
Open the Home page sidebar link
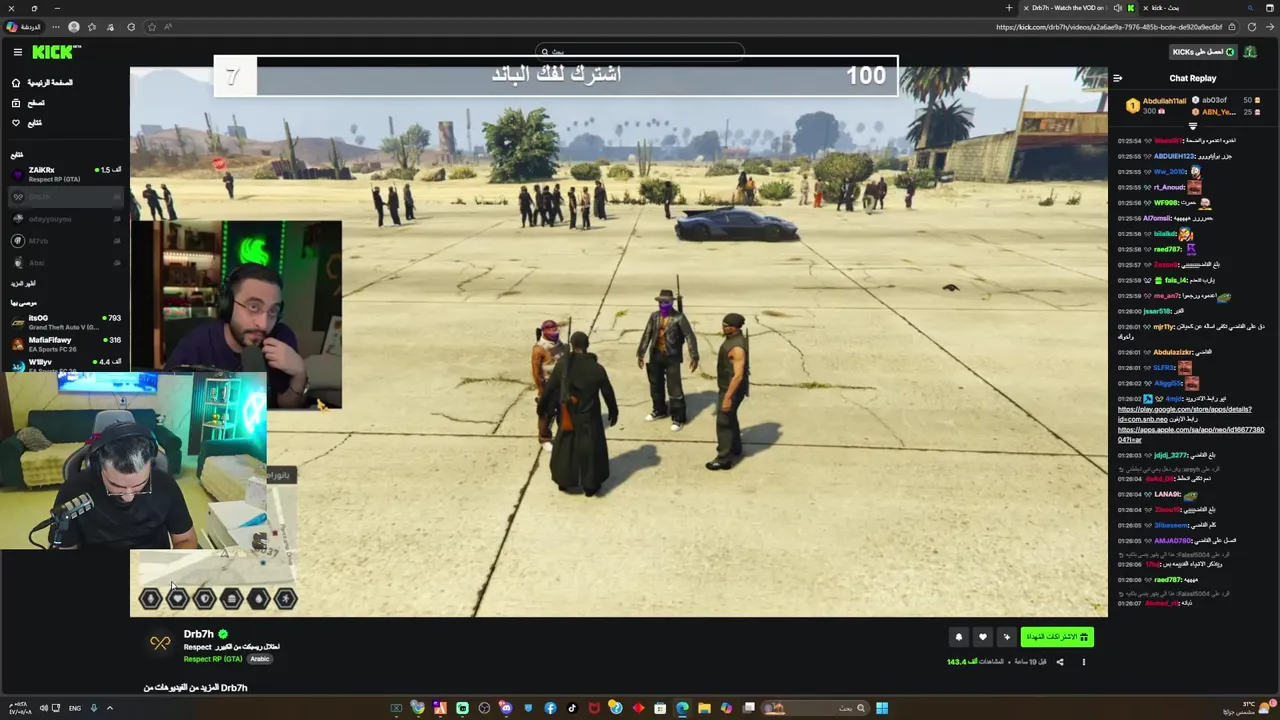tap(41, 83)
